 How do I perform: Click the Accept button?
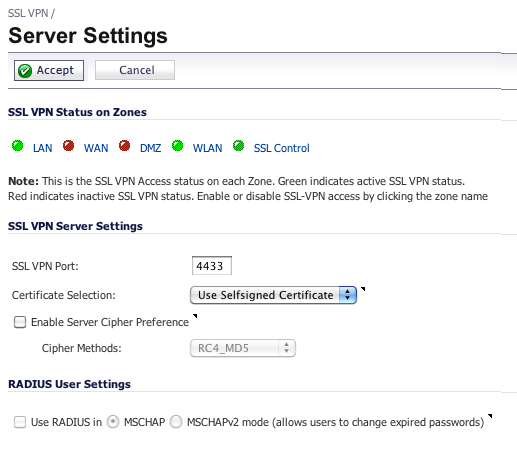[49, 70]
